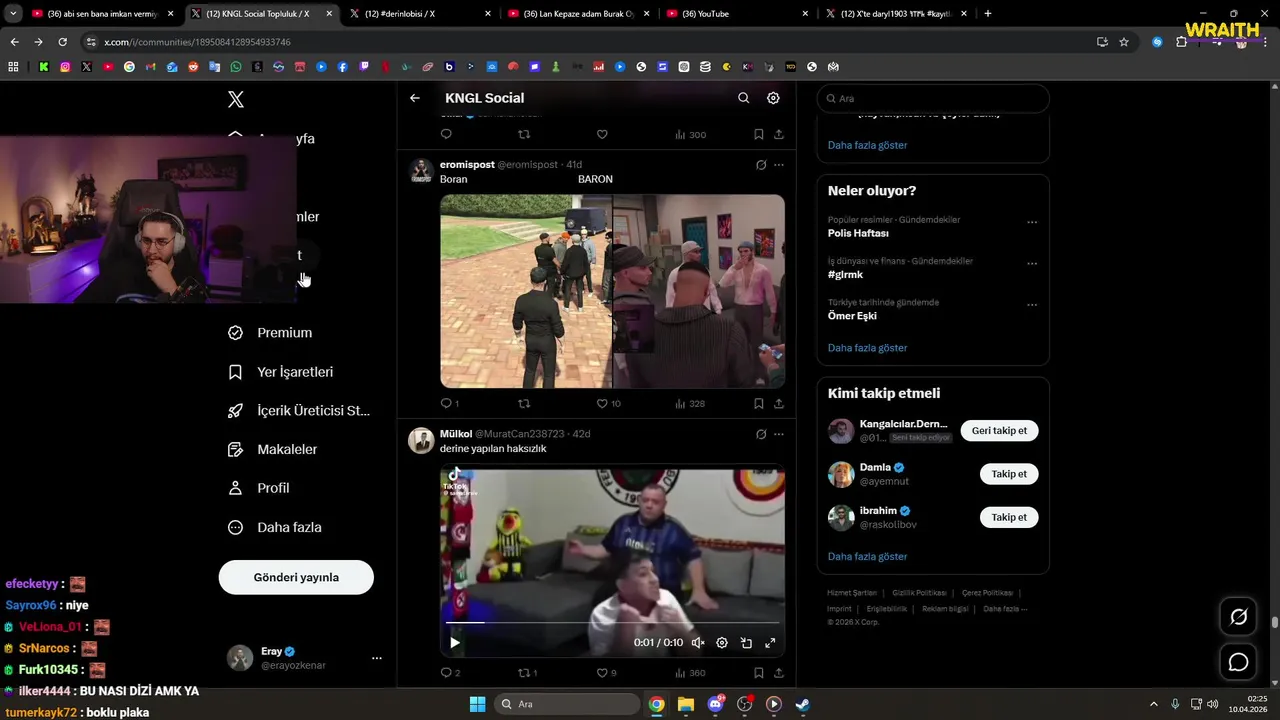This screenshot has height=720, width=1280.
Task: Click Geri takip et button
Action: (x=999, y=431)
